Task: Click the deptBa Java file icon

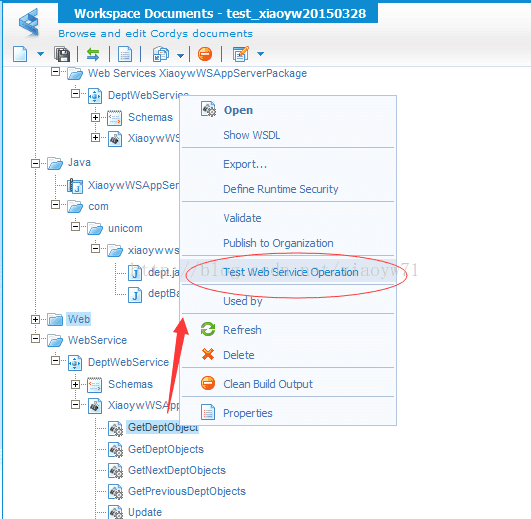Action: point(135,295)
